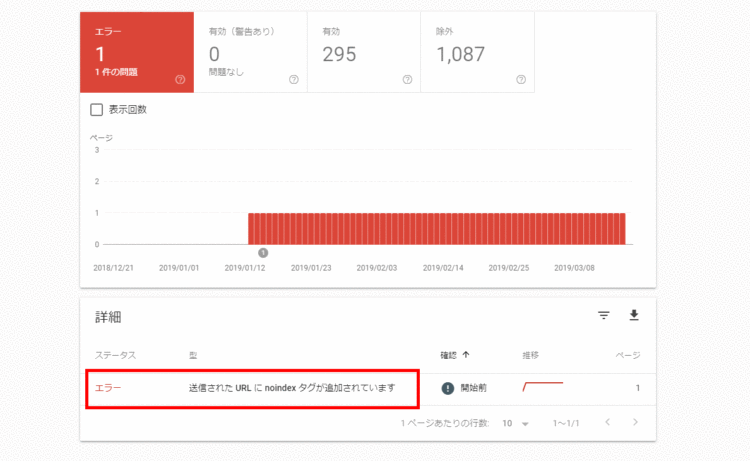
Task: Click the download export icon
Action: [633, 316]
